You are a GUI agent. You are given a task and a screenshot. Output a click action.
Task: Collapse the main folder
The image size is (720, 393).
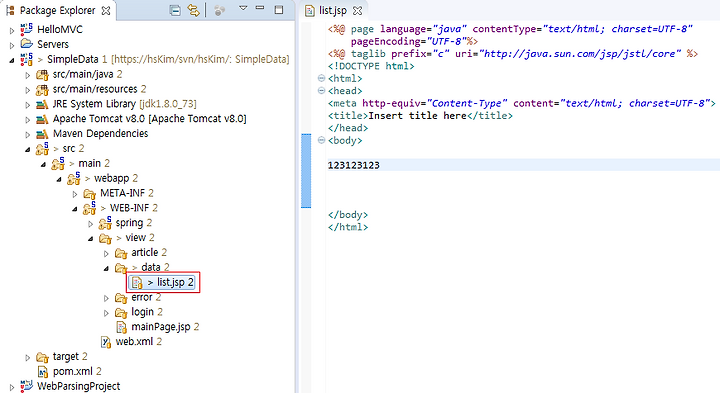click(x=43, y=164)
